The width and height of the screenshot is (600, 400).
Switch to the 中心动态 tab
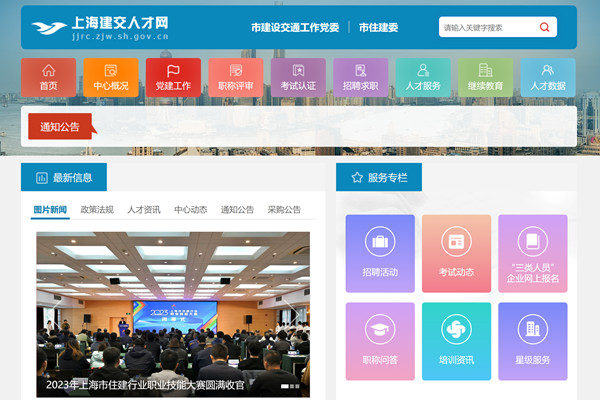point(191,210)
